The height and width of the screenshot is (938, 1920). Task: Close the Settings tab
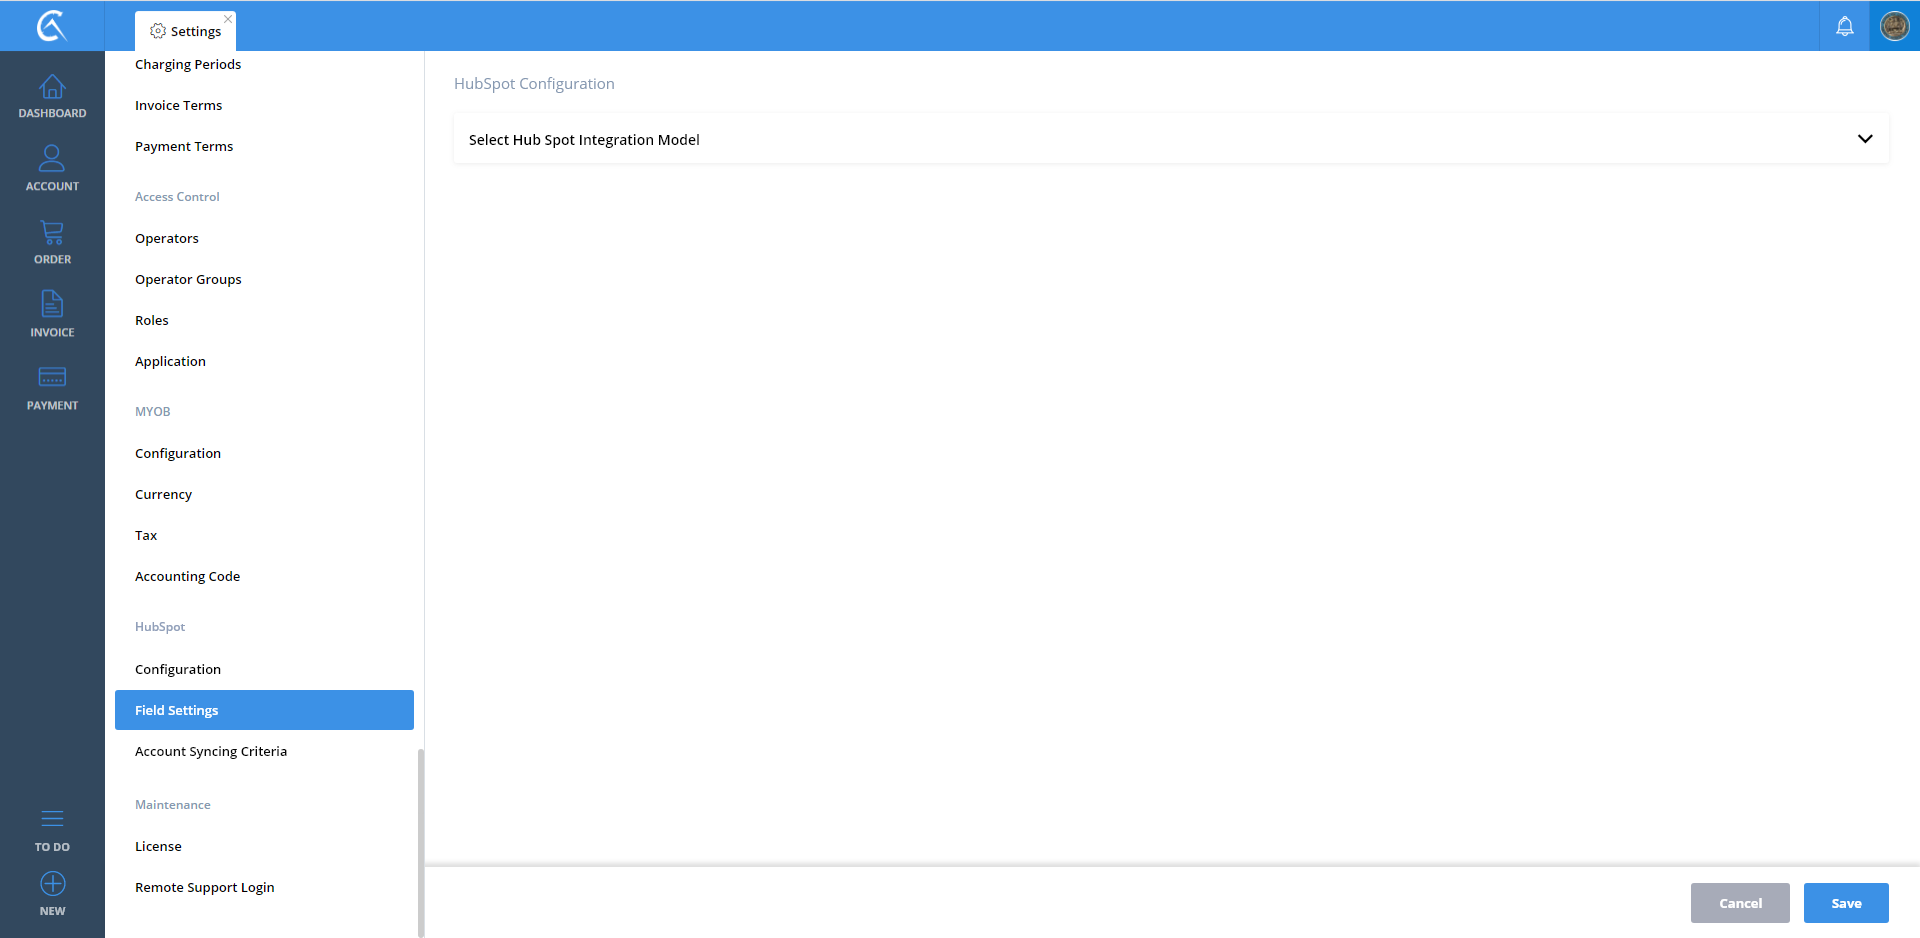[x=228, y=19]
